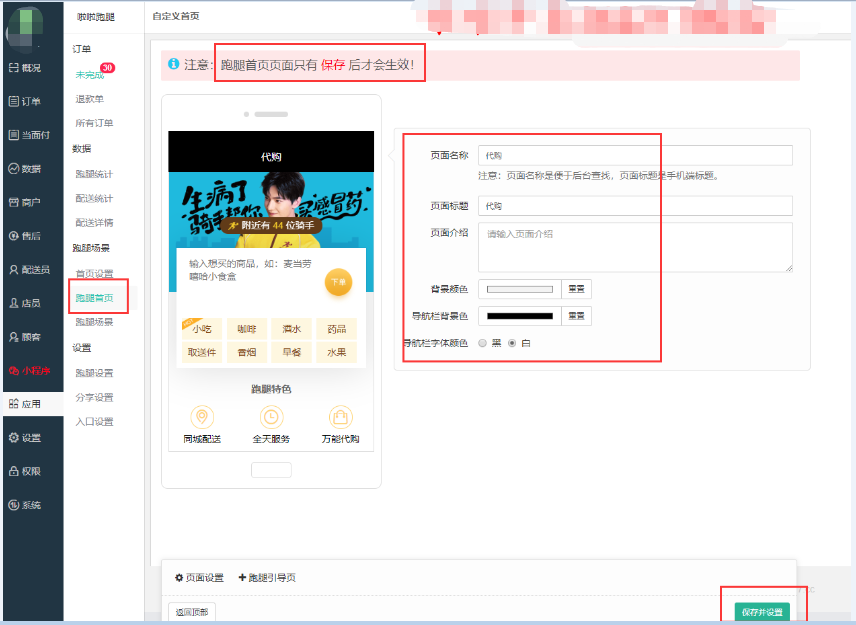Viewport: 856px width, 625px height.
Task: Click the 水果 tag in preview
Action: point(336,353)
